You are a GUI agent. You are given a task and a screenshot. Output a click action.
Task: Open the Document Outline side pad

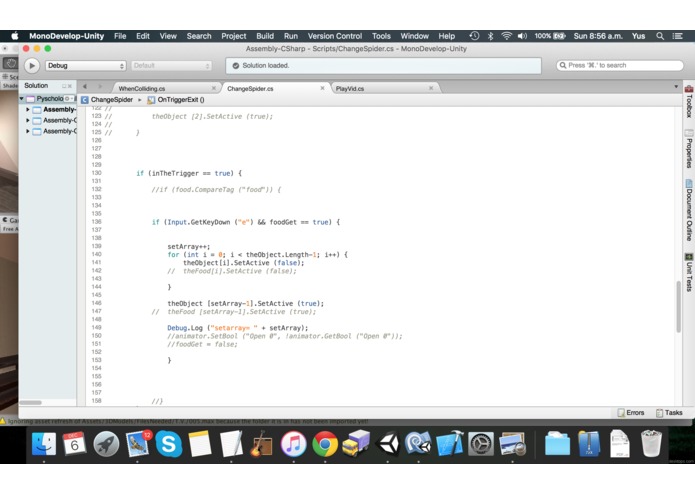tap(689, 210)
